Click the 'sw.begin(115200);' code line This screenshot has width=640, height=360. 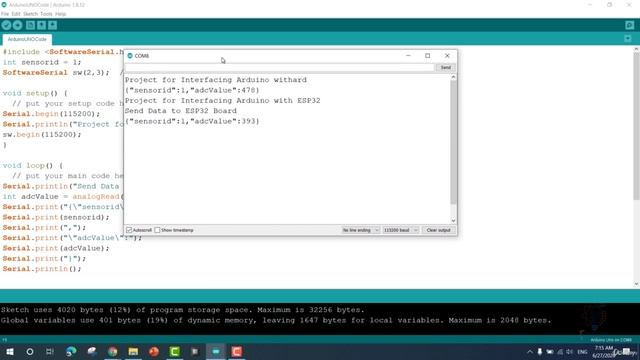tap(42, 134)
